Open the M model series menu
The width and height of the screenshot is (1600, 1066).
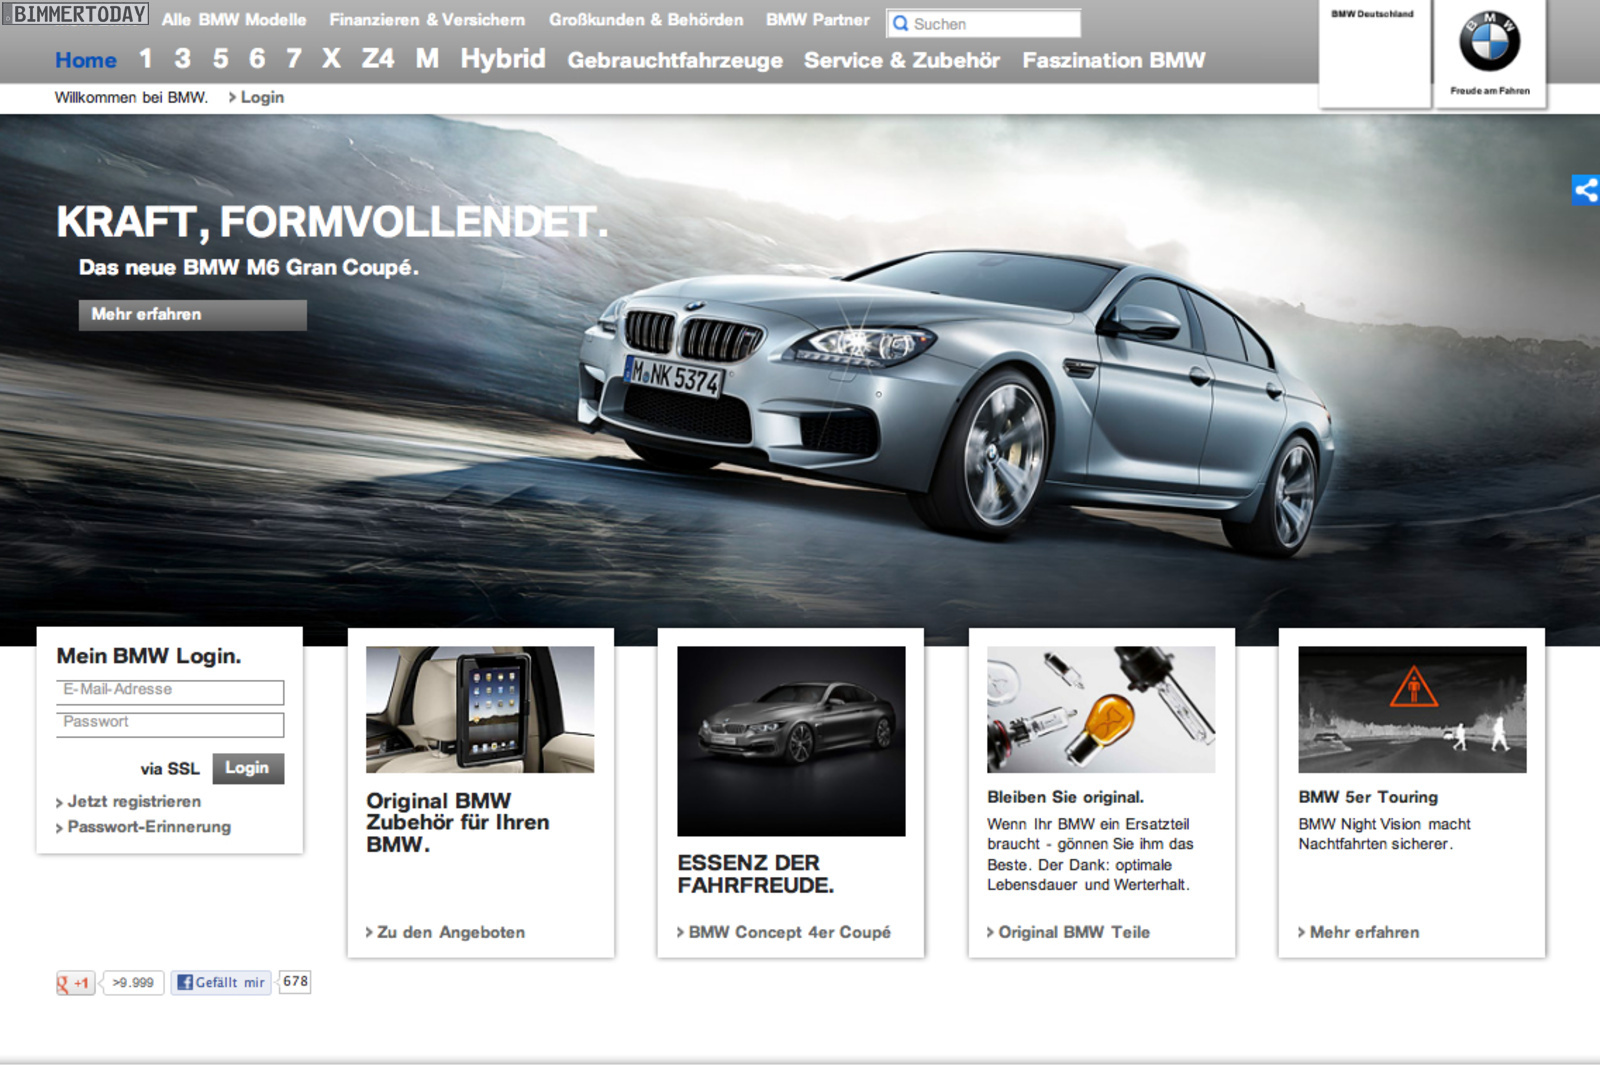click(x=427, y=60)
